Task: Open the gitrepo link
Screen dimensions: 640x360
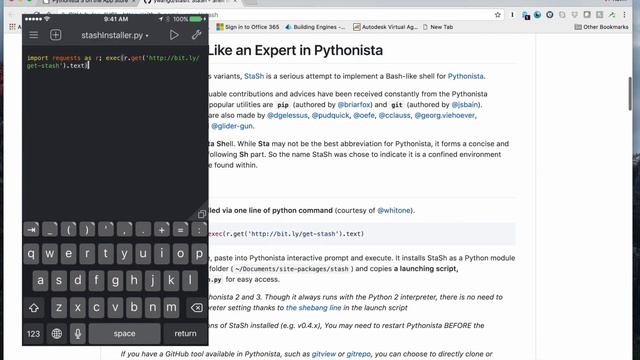Action: (358, 354)
